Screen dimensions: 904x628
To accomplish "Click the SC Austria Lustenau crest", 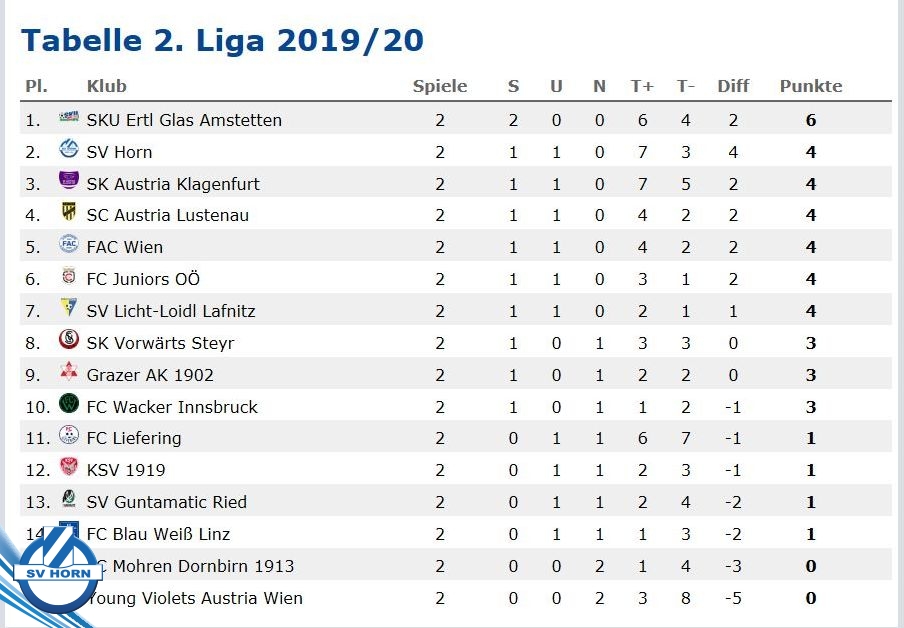I will [x=69, y=212].
